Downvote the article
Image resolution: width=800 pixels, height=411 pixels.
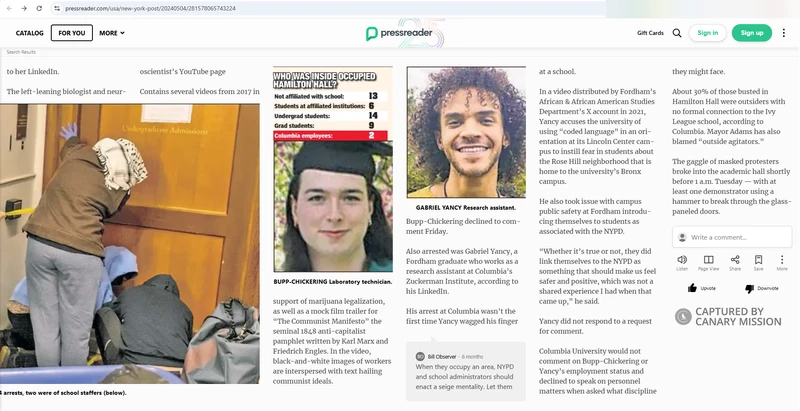762,288
